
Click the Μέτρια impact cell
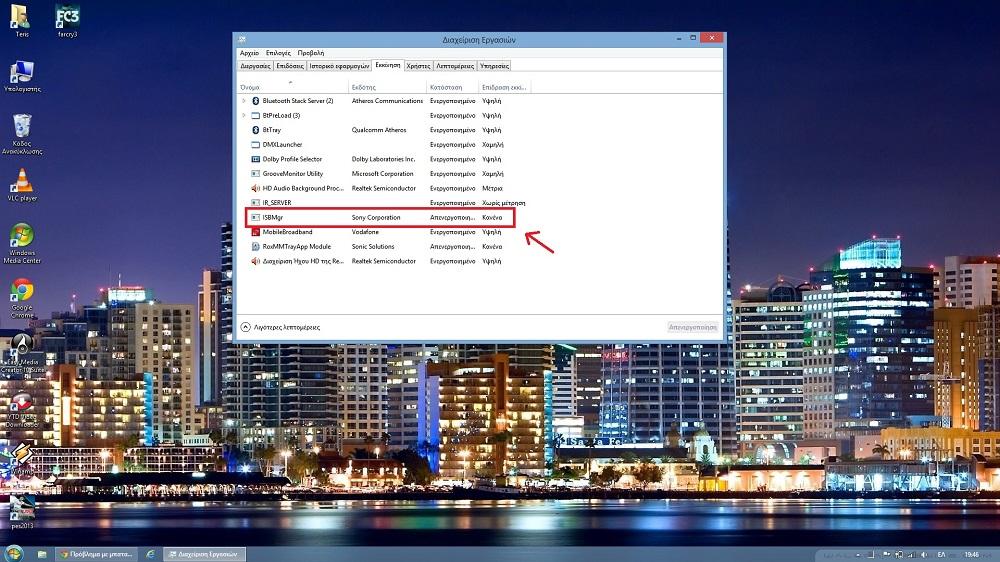click(492, 188)
